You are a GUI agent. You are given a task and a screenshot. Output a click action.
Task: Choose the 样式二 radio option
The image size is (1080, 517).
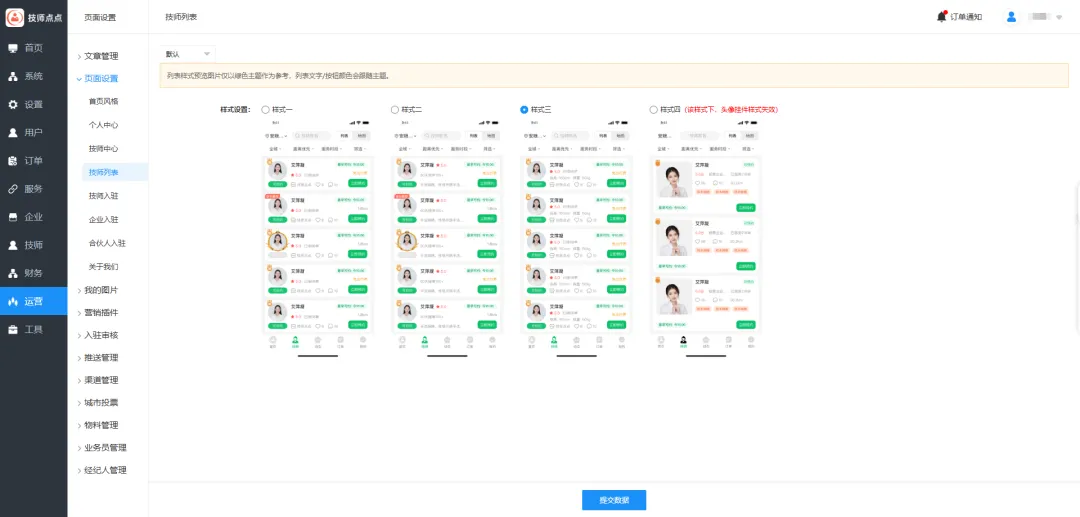(395, 109)
